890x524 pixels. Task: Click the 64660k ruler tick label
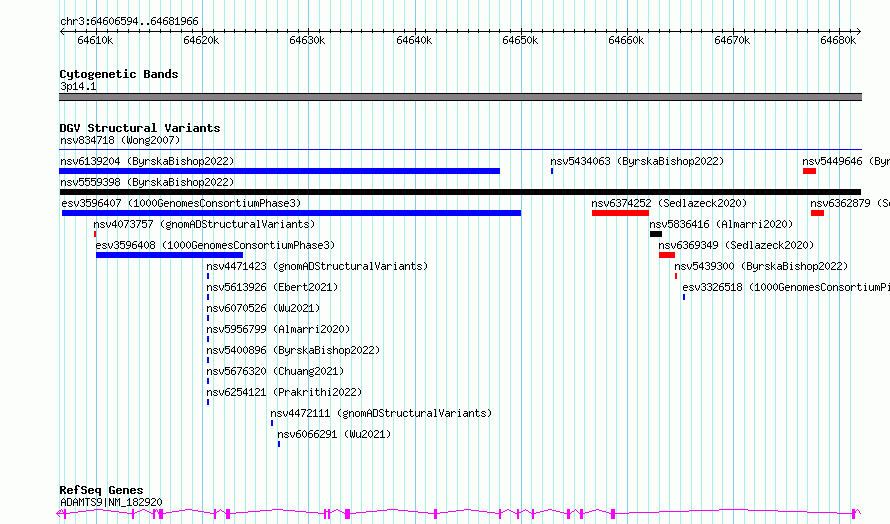(626, 40)
